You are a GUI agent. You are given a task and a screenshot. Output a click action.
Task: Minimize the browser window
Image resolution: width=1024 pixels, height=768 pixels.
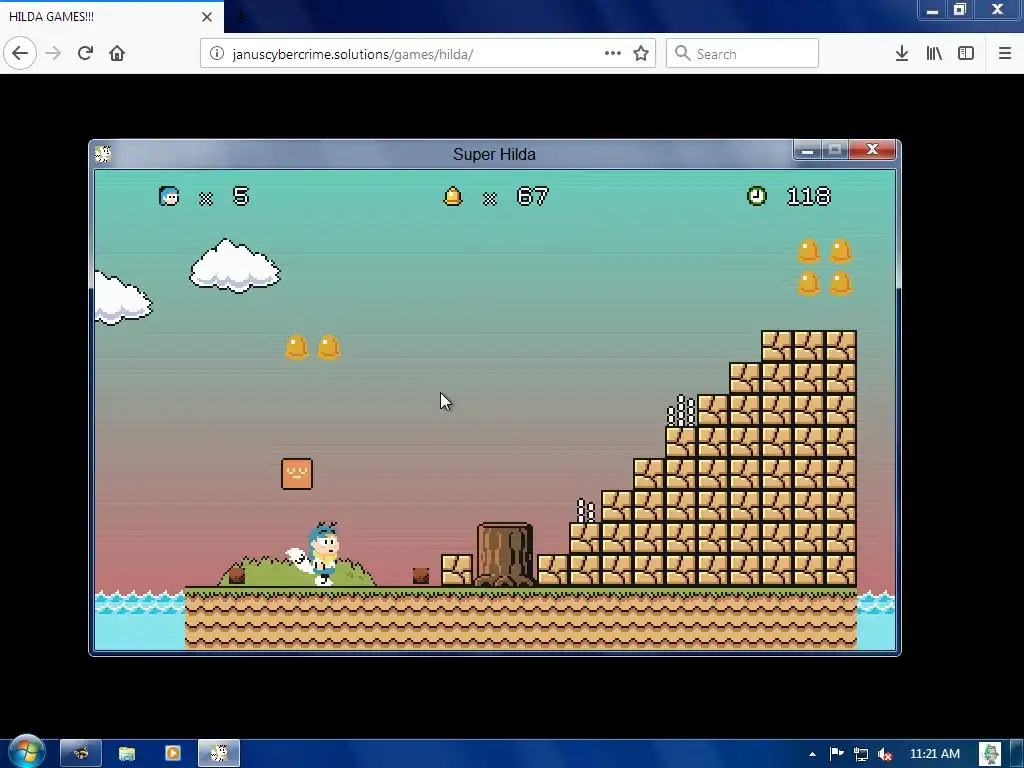point(933,10)
